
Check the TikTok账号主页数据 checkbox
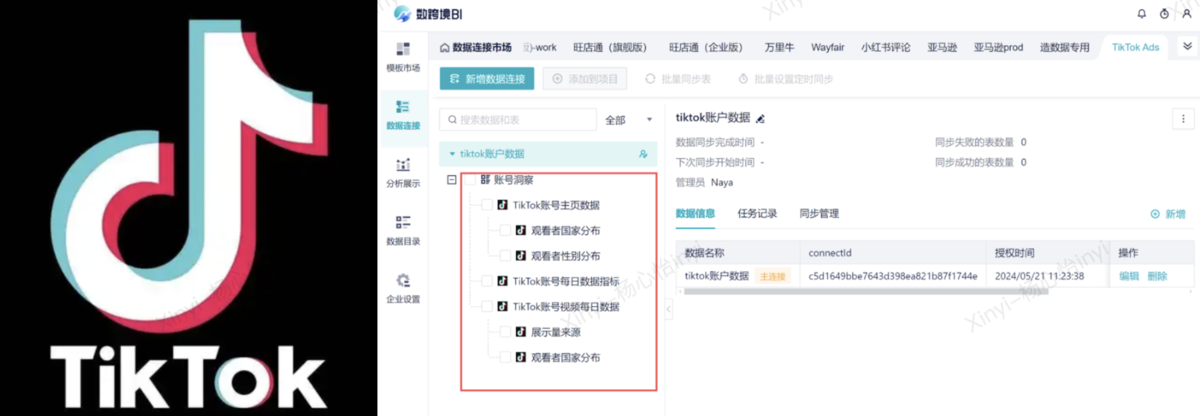[487, 205]
